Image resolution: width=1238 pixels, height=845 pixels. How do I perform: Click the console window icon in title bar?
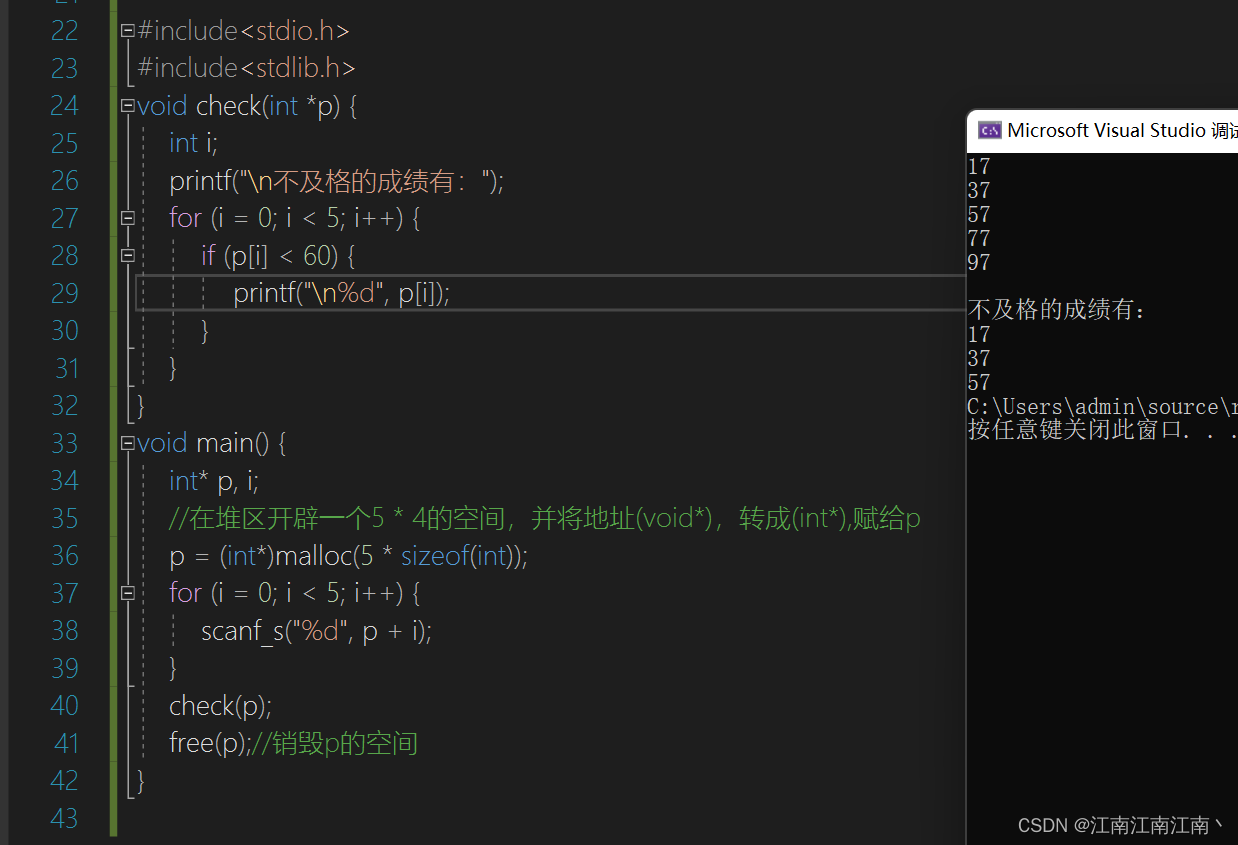[x=989, y=130]
